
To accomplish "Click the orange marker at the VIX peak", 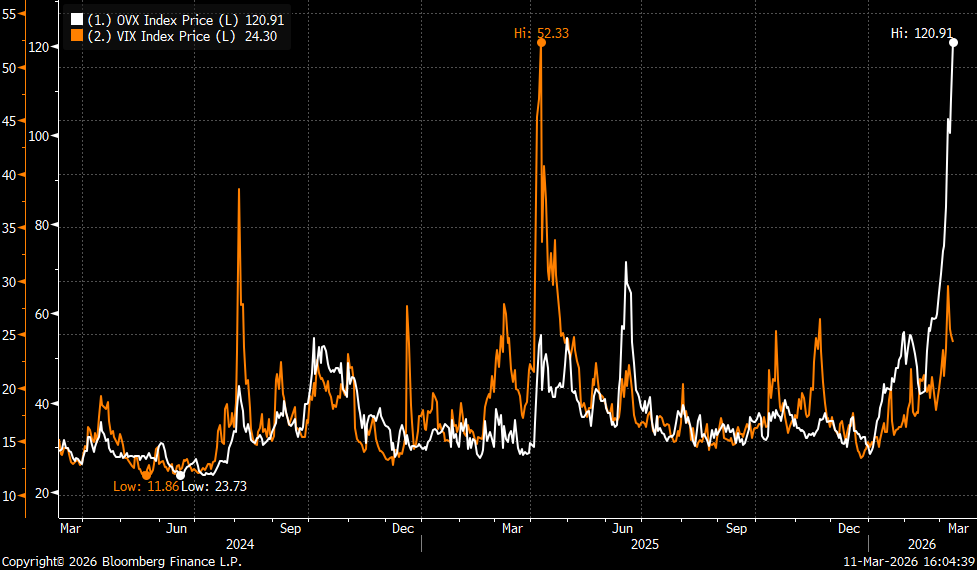I will [541, 43].
